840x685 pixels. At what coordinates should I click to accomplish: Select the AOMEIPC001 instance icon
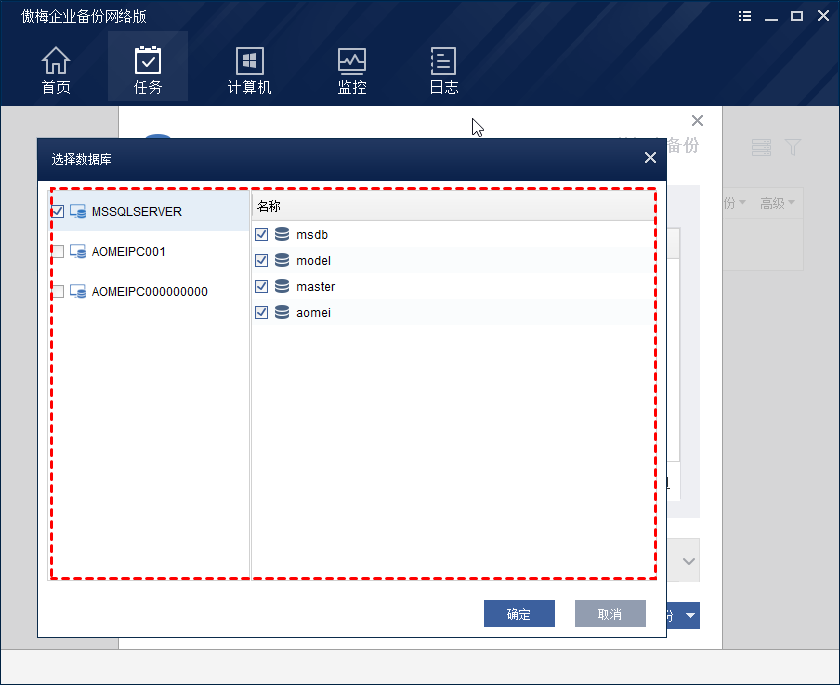77,251
